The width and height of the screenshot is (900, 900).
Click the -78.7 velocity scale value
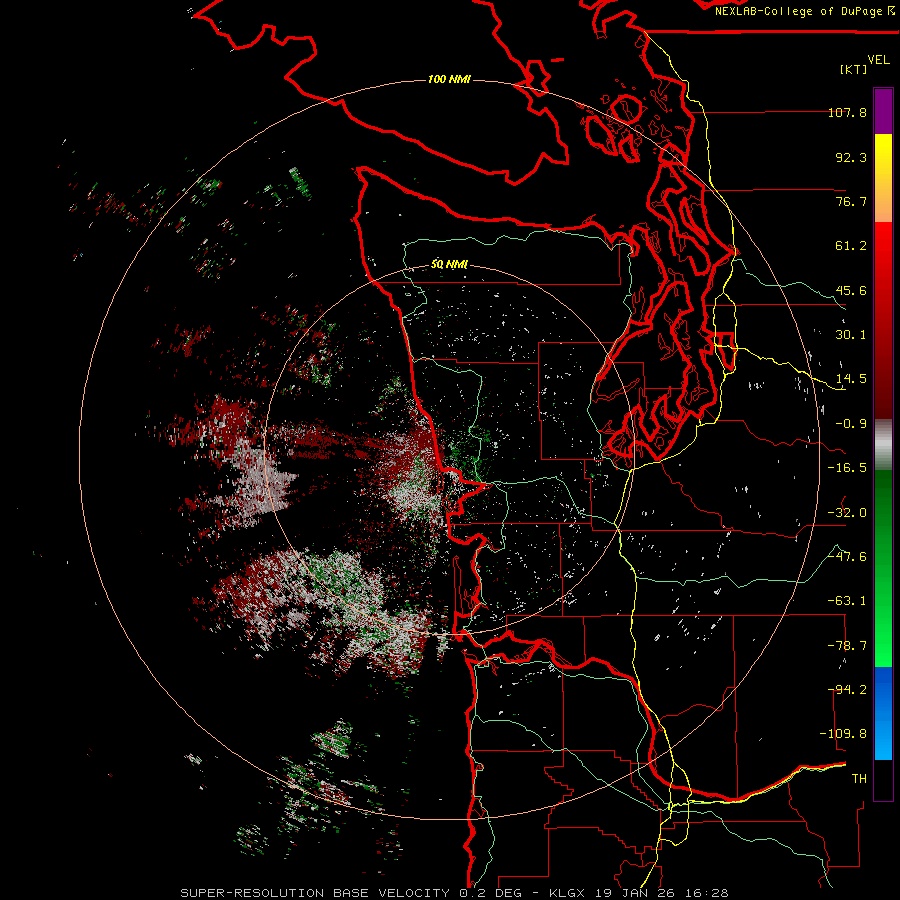[847, 646]
